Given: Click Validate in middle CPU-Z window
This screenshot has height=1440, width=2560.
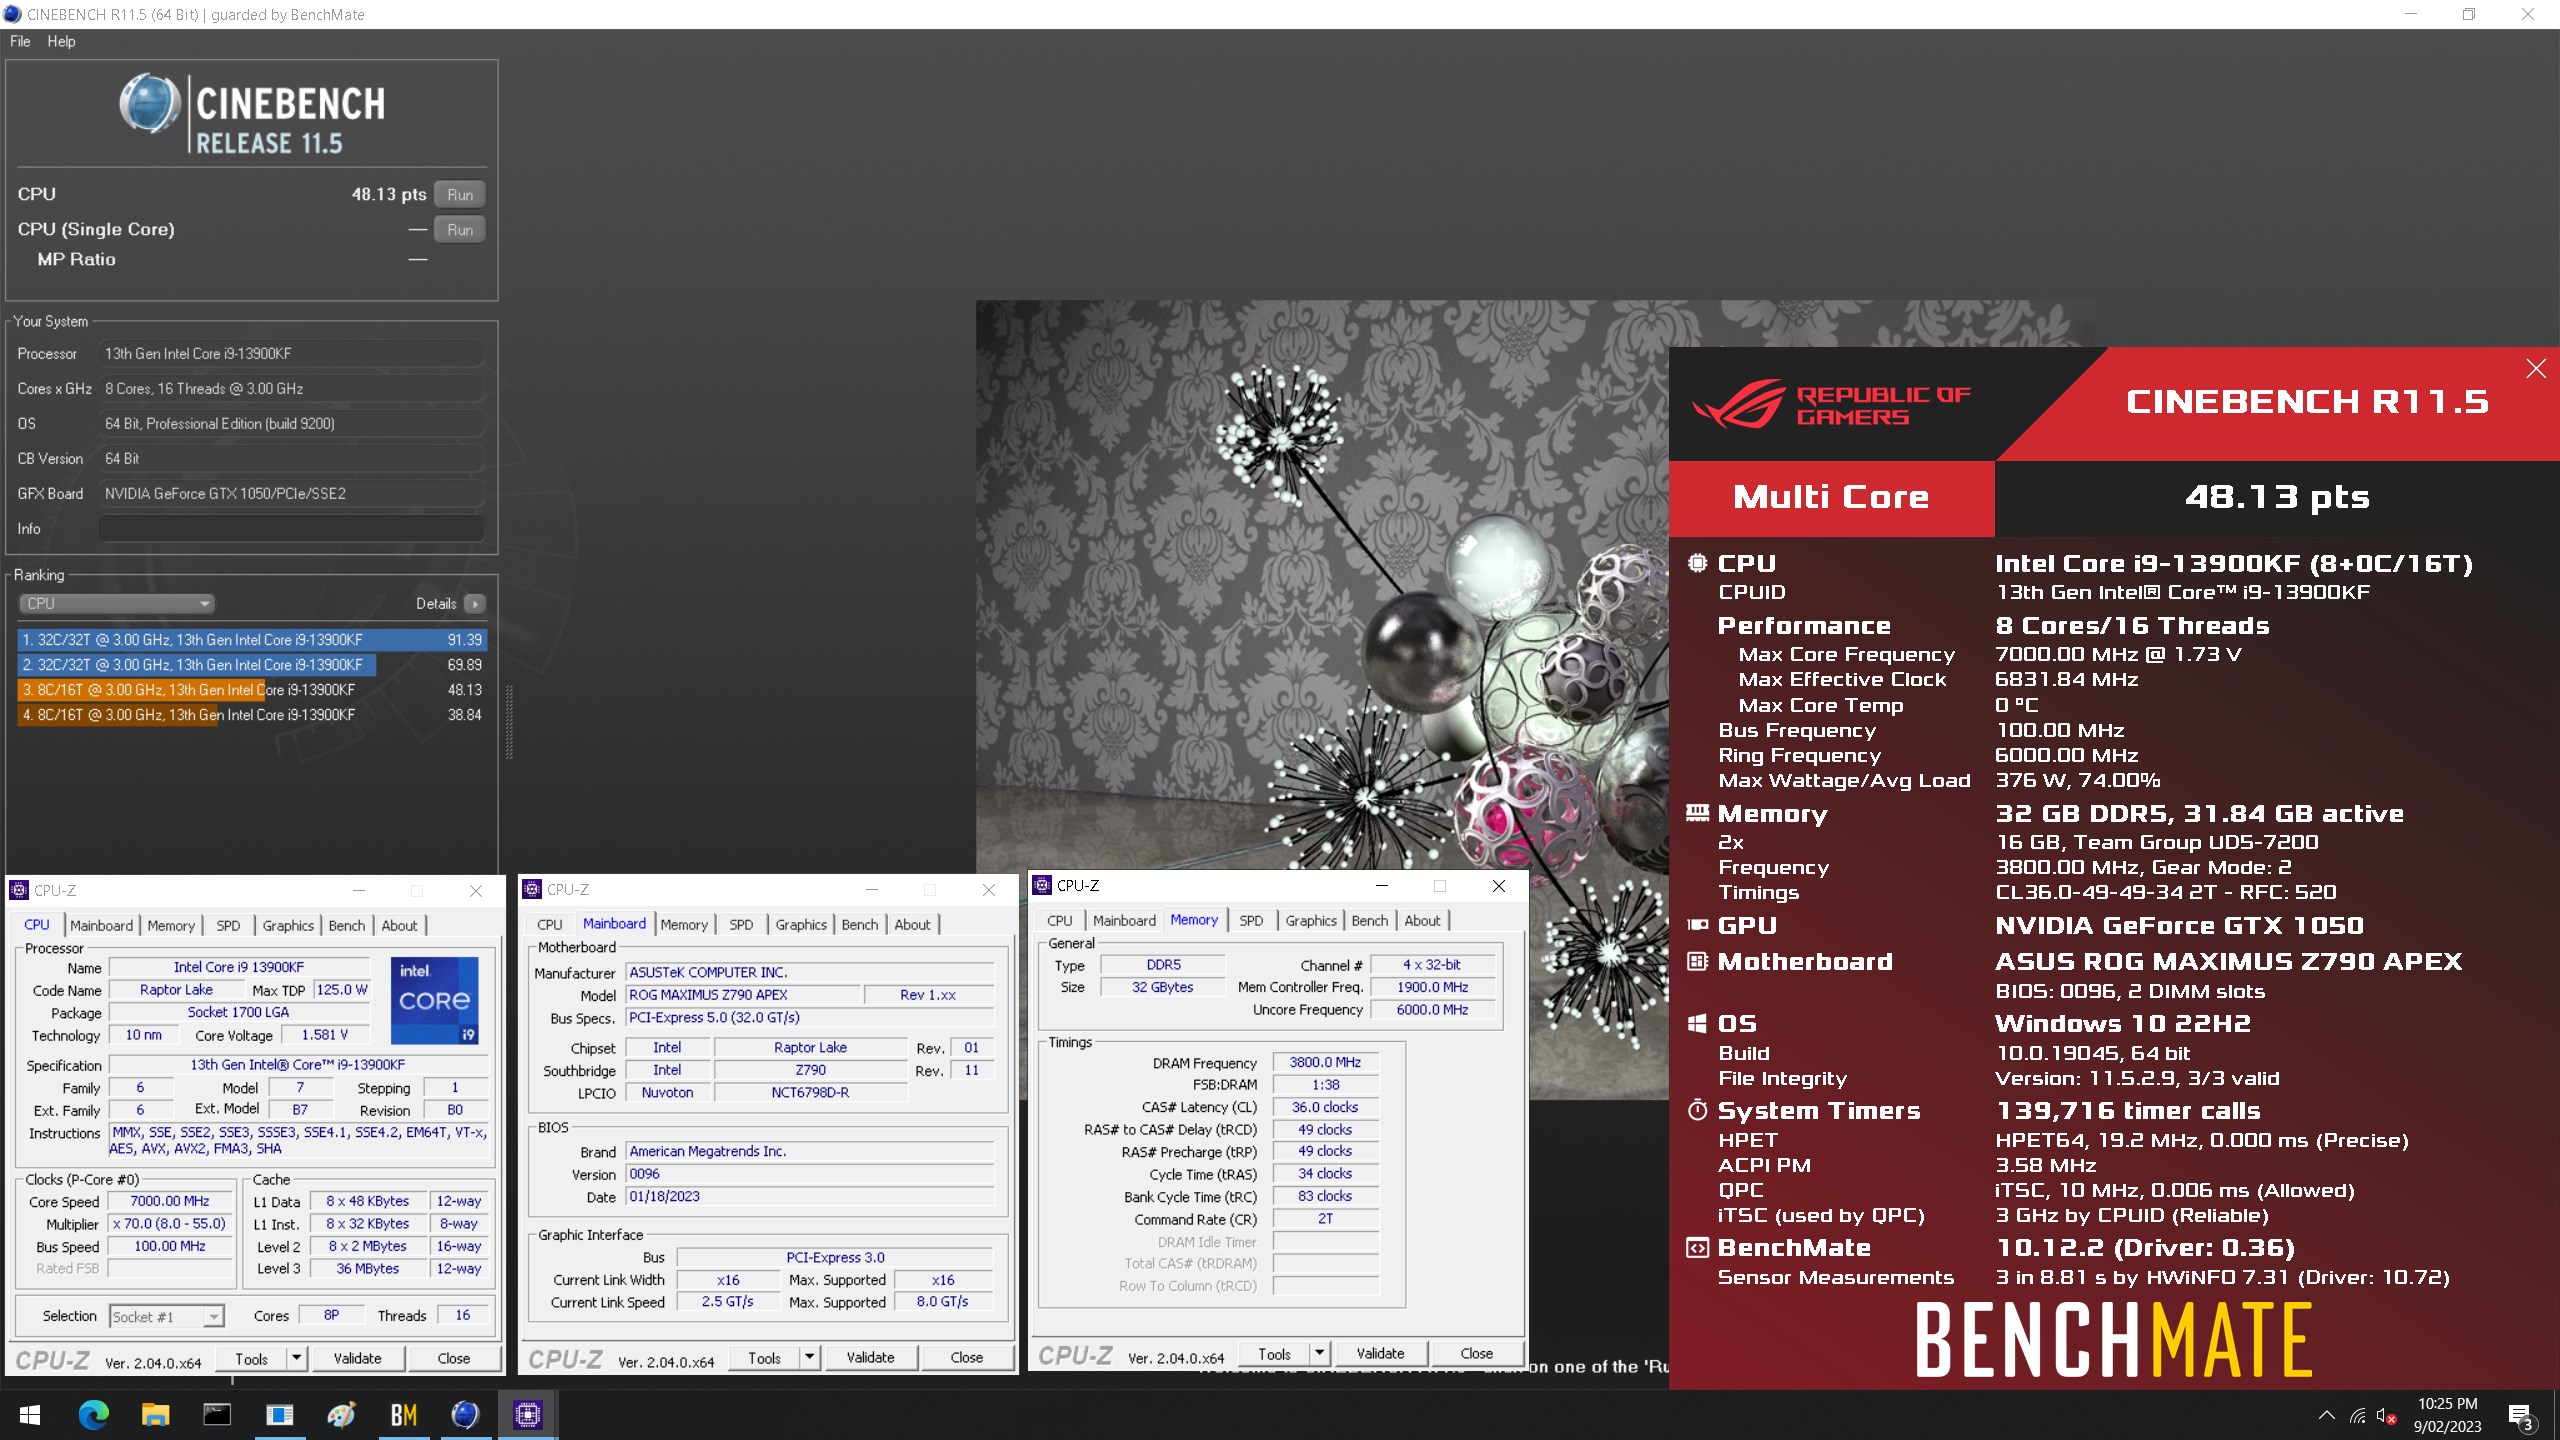Looking at the screenshot, I should 870,1357.
